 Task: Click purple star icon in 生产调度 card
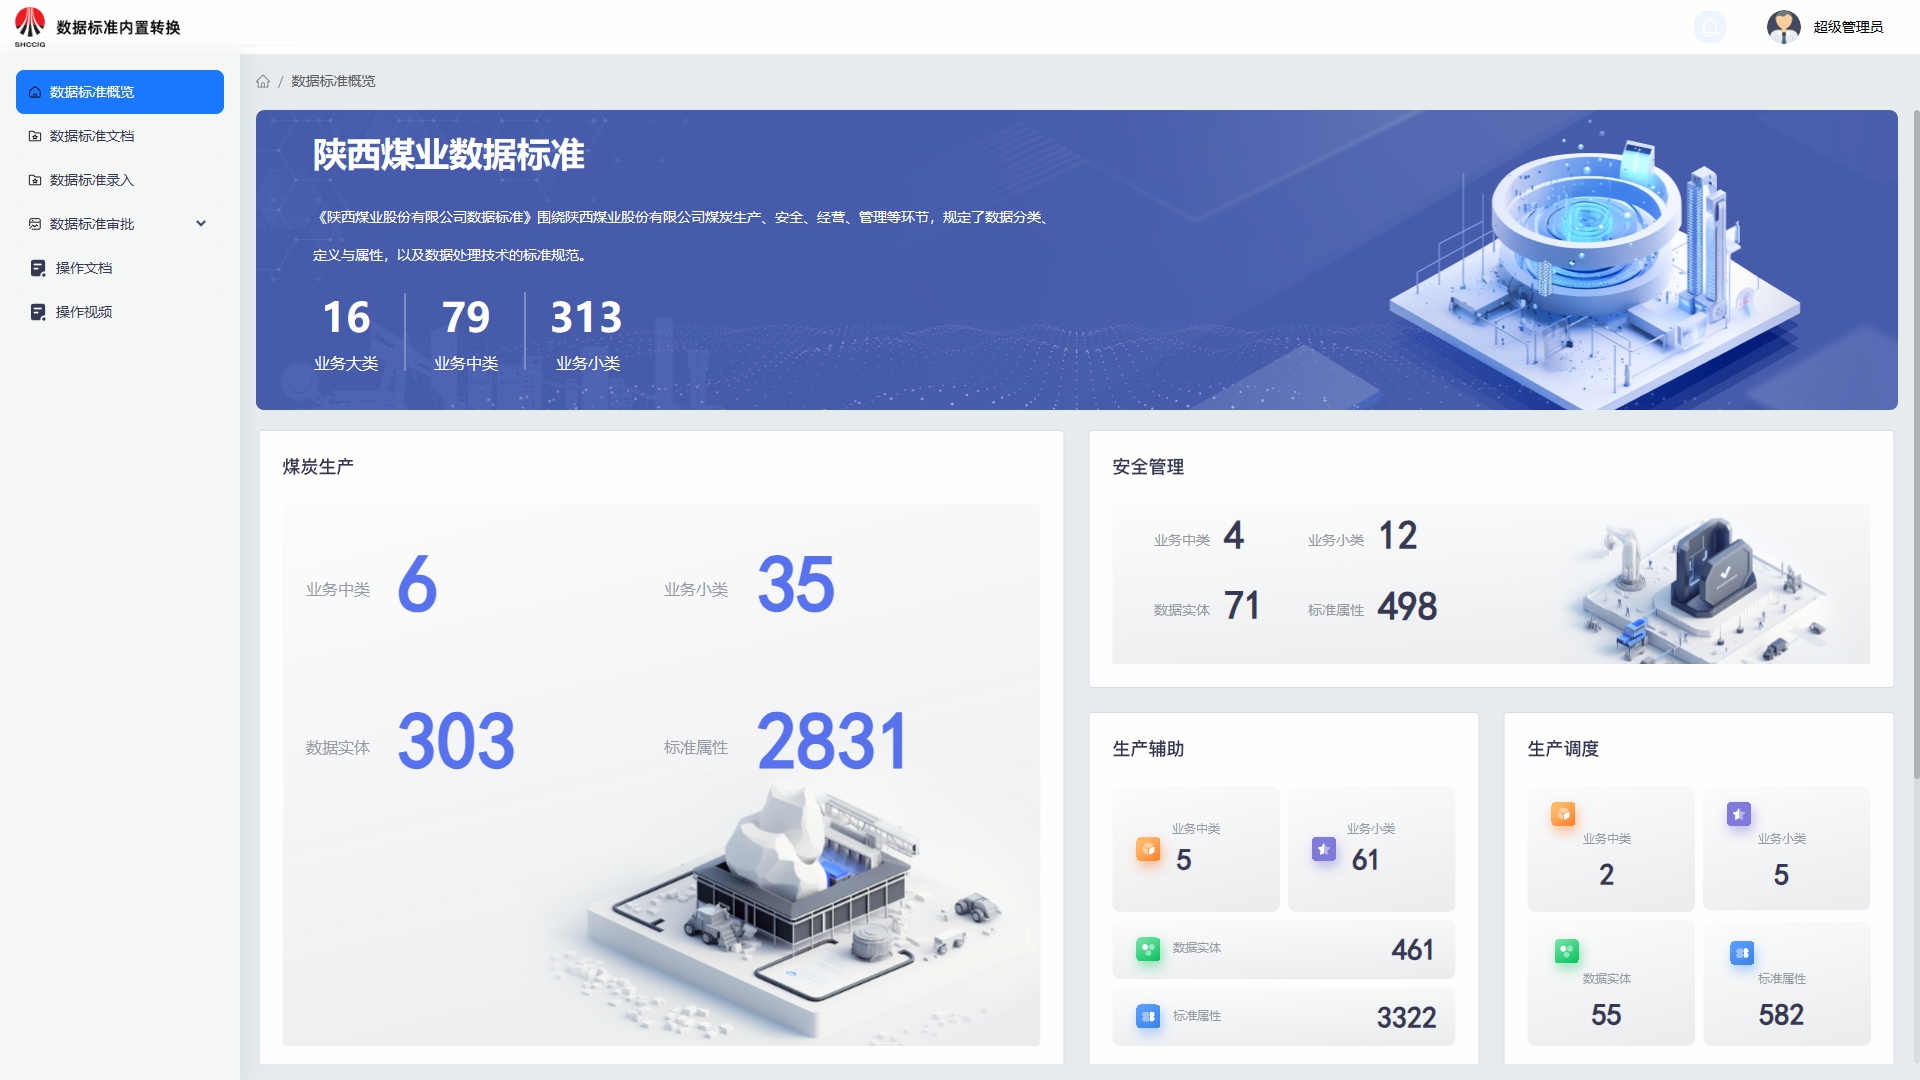pyautogui.click(x=1738, y=814)
